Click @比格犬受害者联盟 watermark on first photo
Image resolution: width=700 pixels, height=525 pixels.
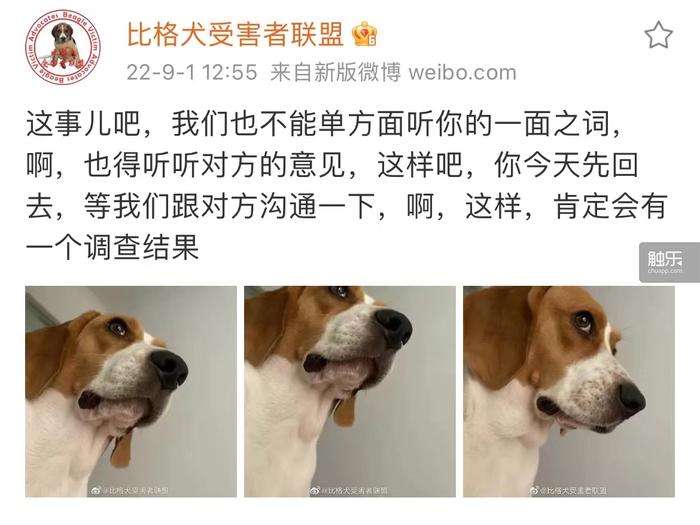pyautogui.click(x=136, y=491)
